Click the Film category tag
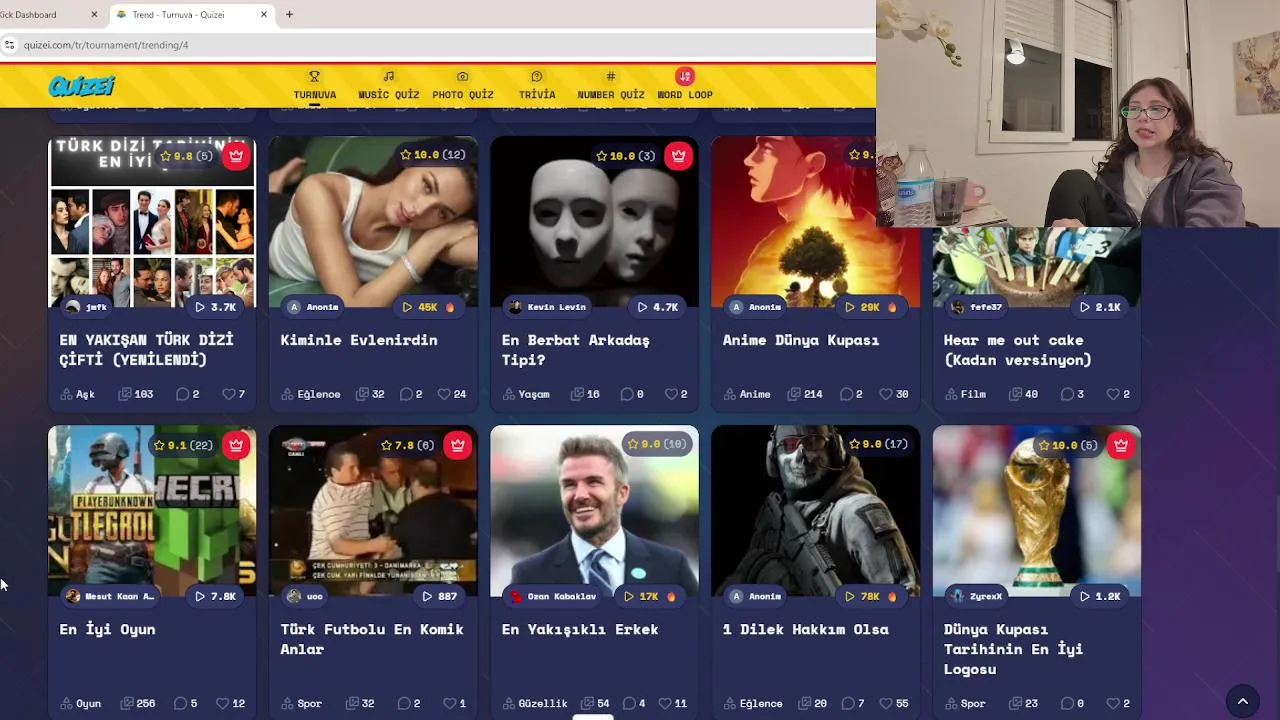This screenshot has width=1280, height=720. (x=965, y=394)
